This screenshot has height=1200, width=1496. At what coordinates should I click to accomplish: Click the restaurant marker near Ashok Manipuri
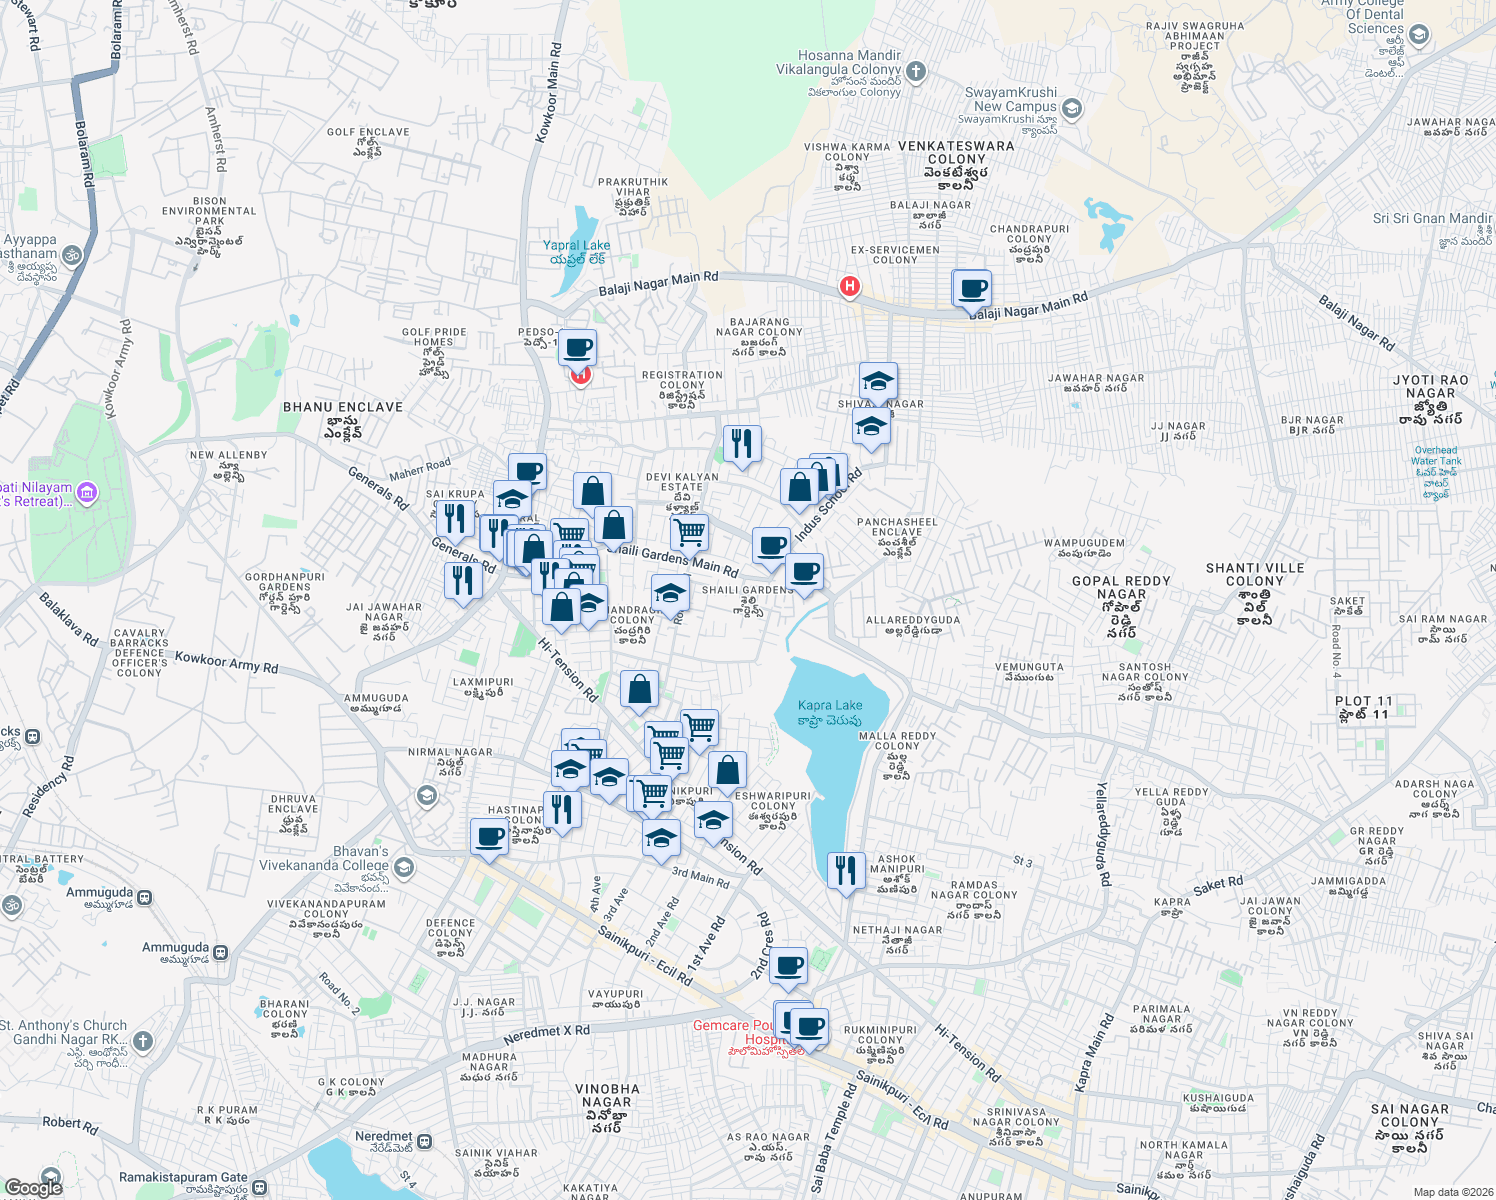pos(846,871)
